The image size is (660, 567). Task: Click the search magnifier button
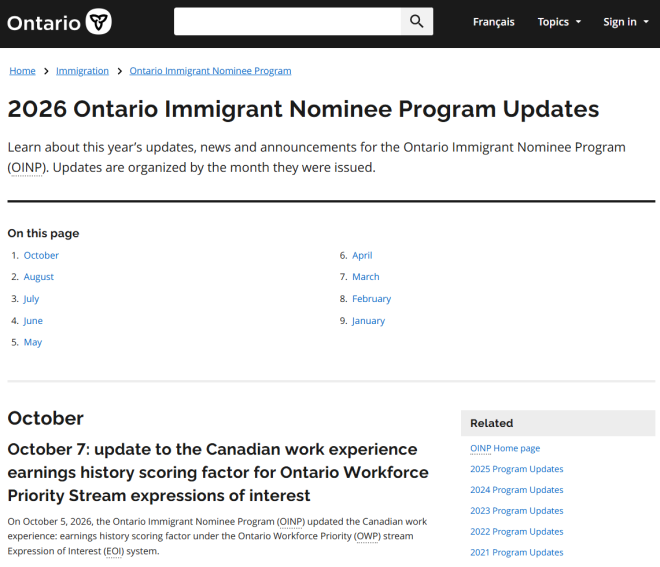tap(416, 21)
